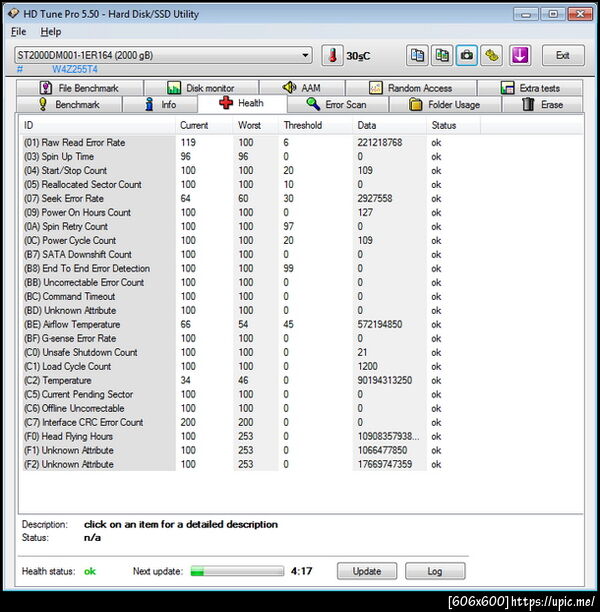Image resolution: width=600 pixels, height=612 pixels.
Task: Switch to the Benchmark tab
Action: (x=69, y=105)
